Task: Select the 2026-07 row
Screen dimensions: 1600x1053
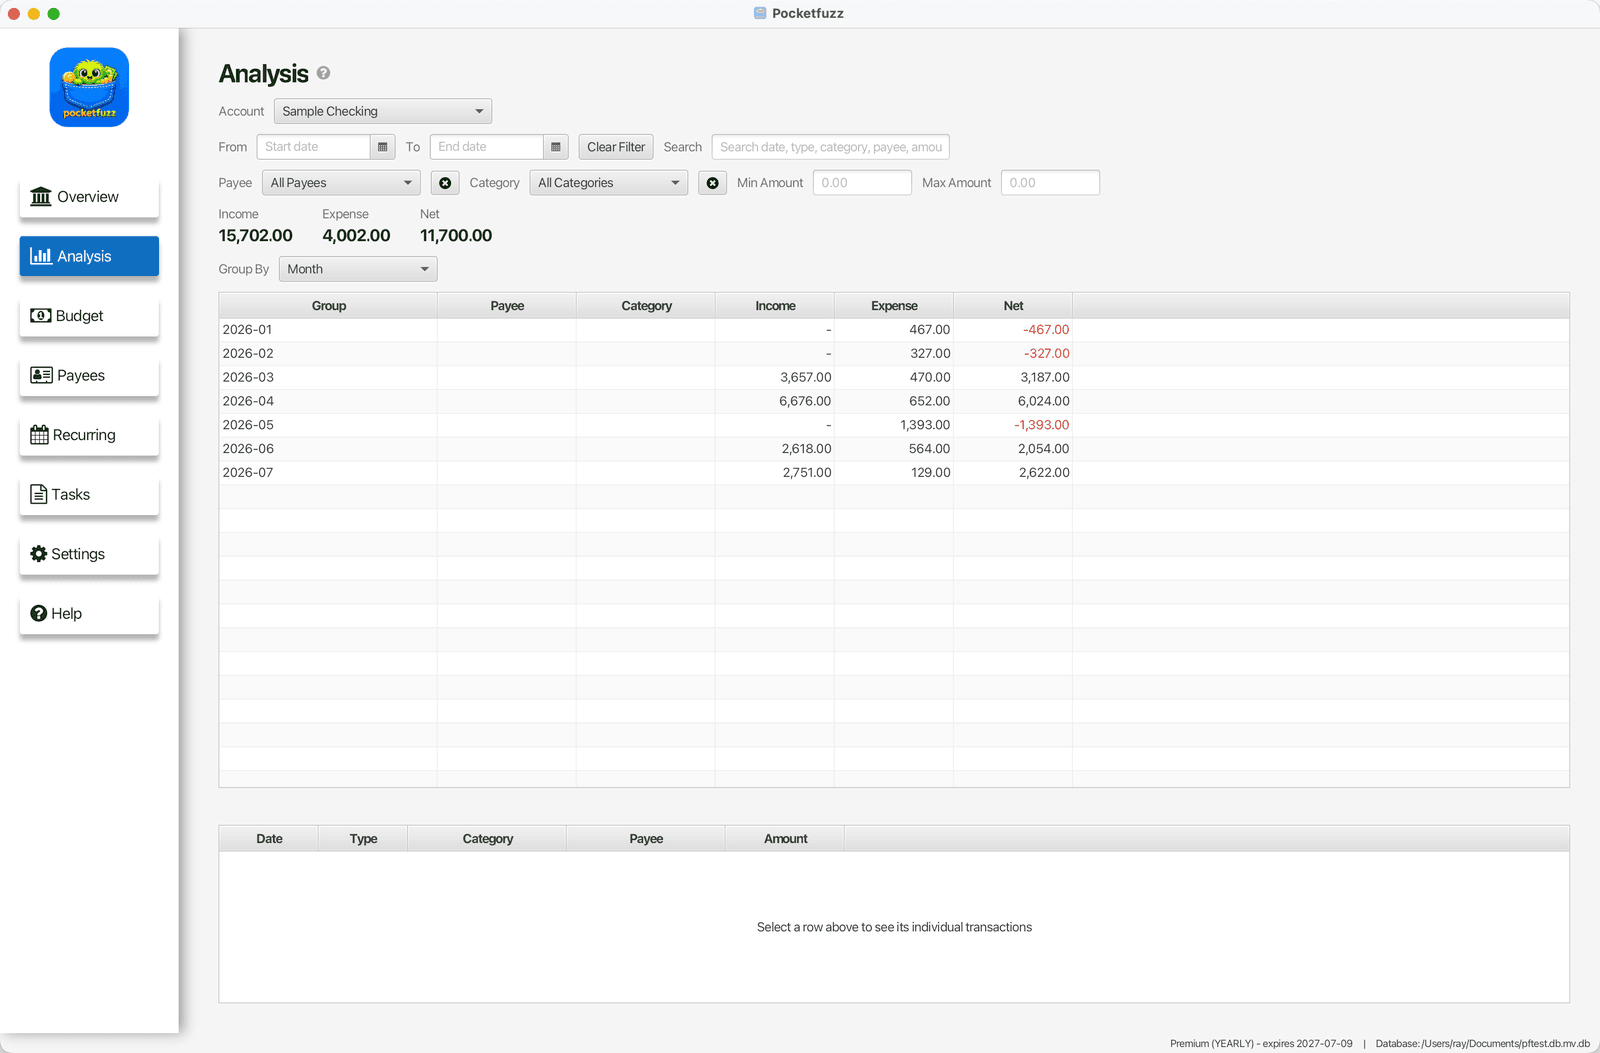Action: (894, 473)
